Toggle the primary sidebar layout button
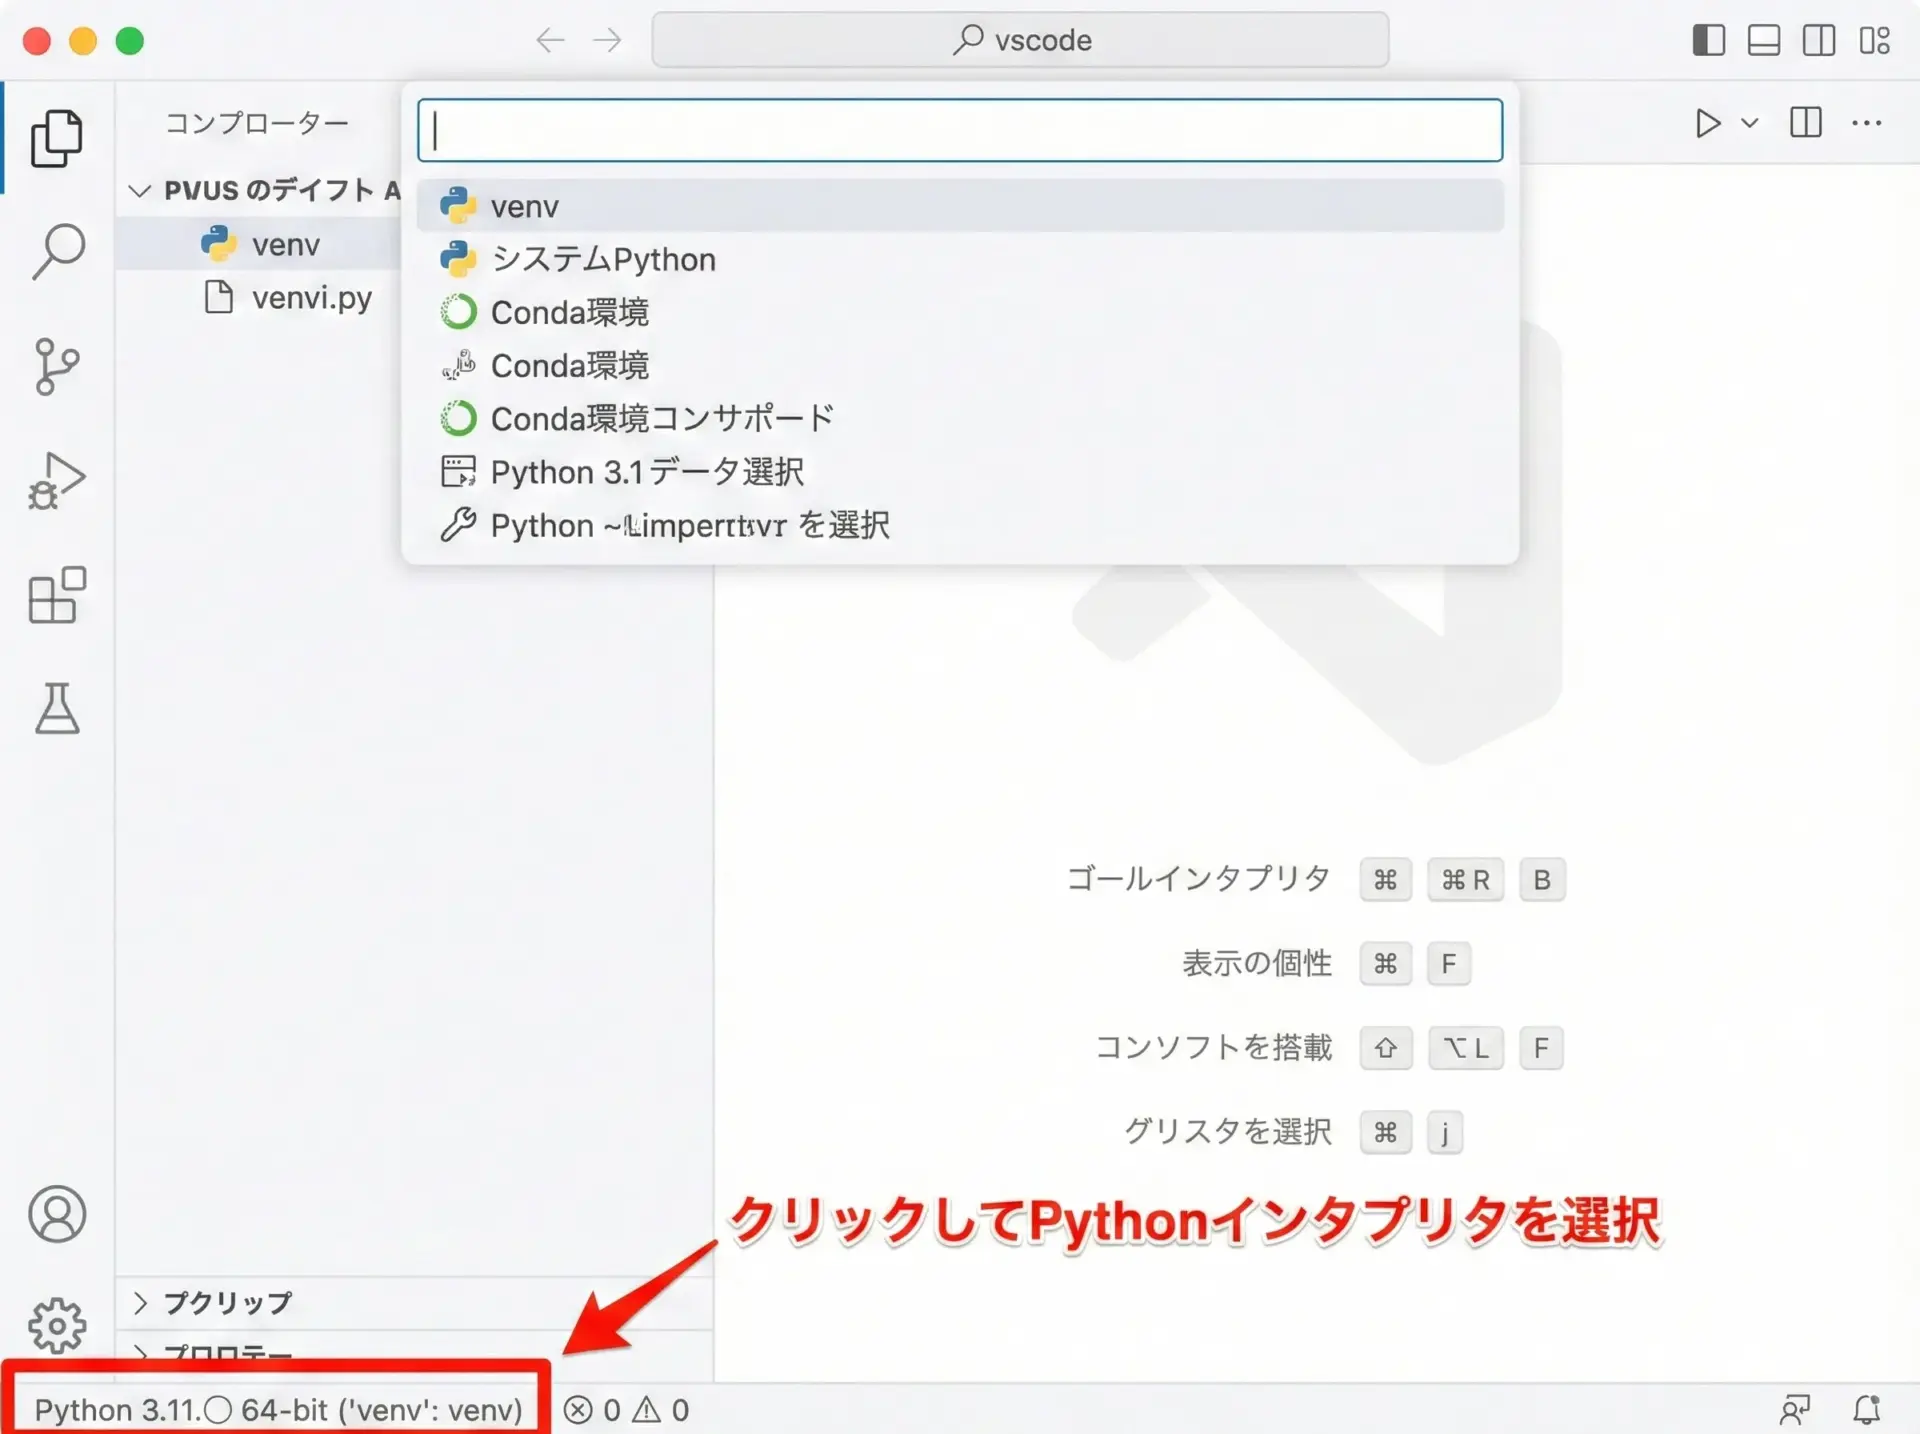The width and height of the screenshot is (1920, 1434). tap(1708, 41)
